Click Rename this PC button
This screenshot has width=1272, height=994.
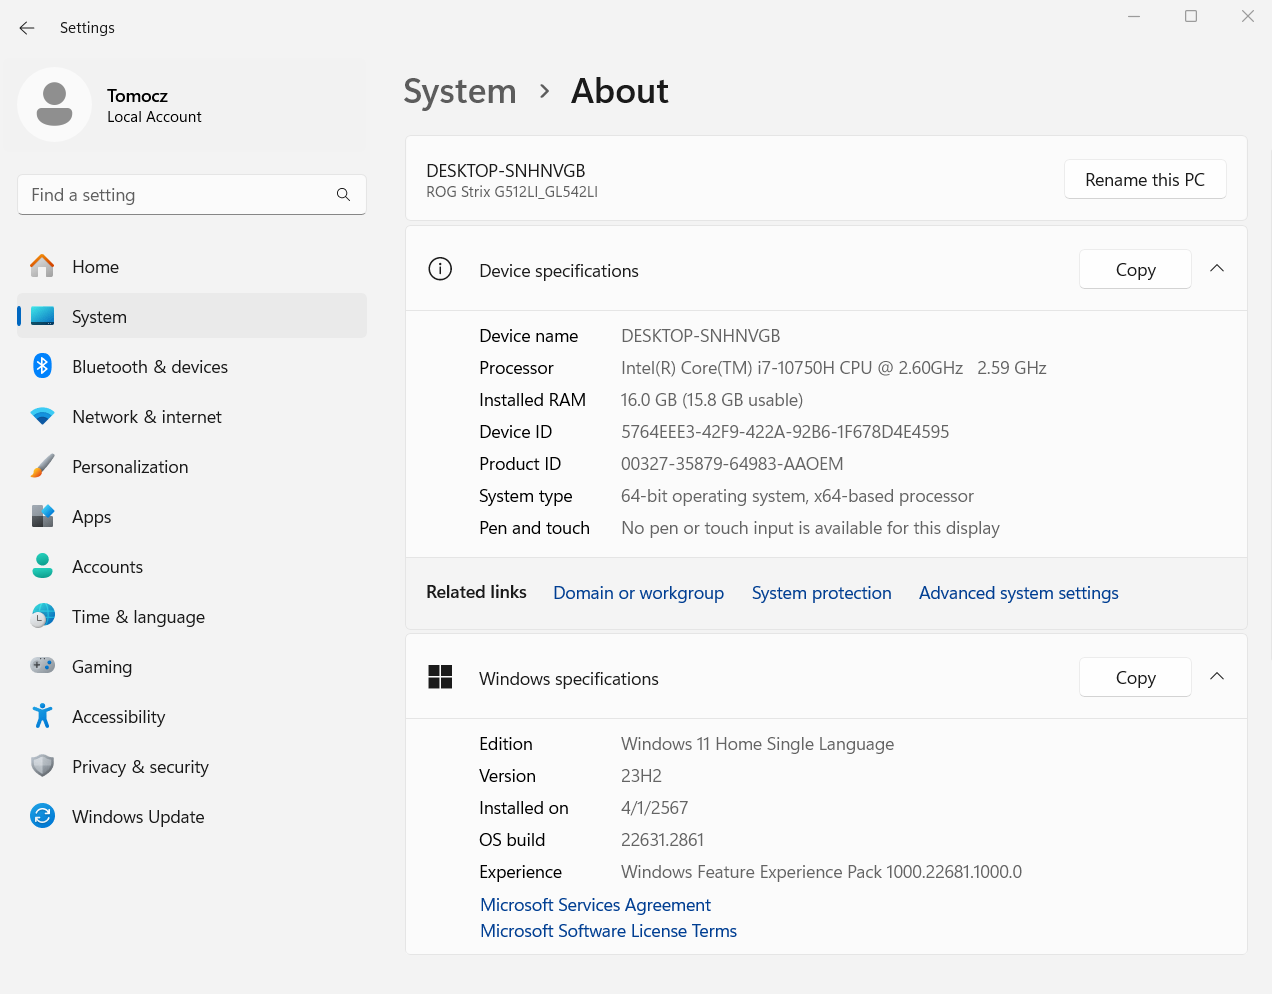pos(1145,179)
